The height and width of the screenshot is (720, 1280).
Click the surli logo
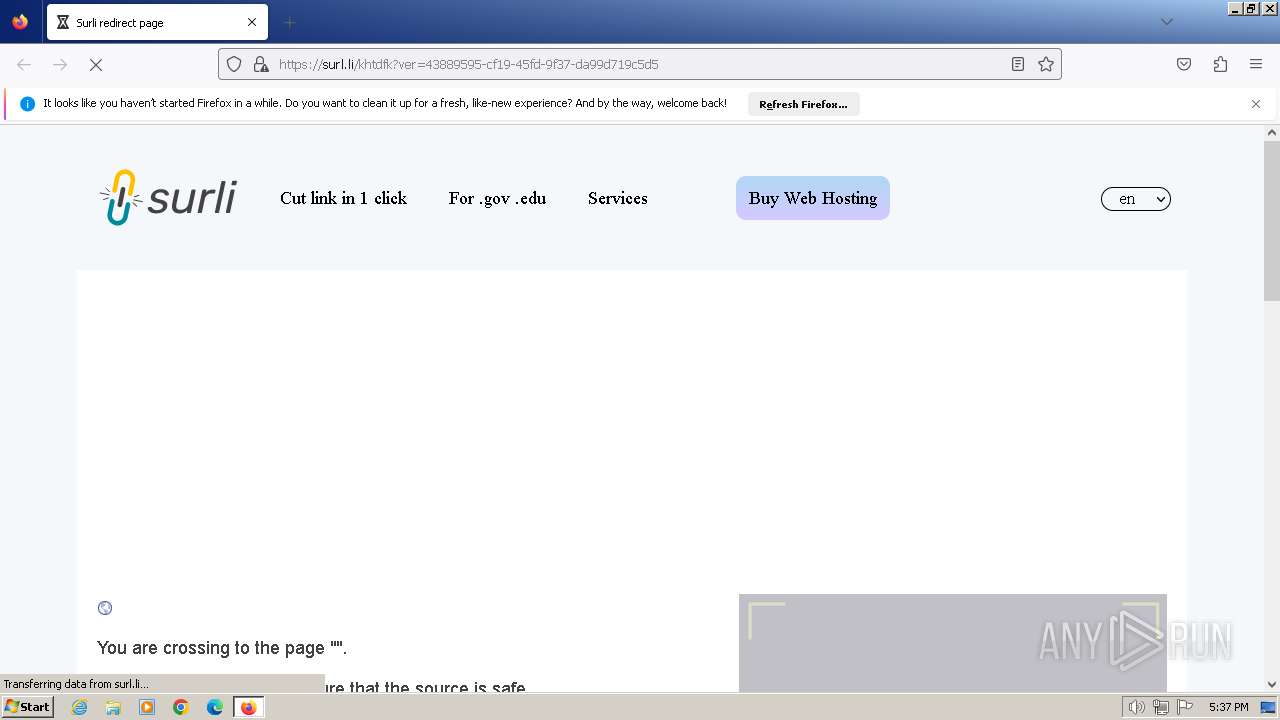coord(168,197)
